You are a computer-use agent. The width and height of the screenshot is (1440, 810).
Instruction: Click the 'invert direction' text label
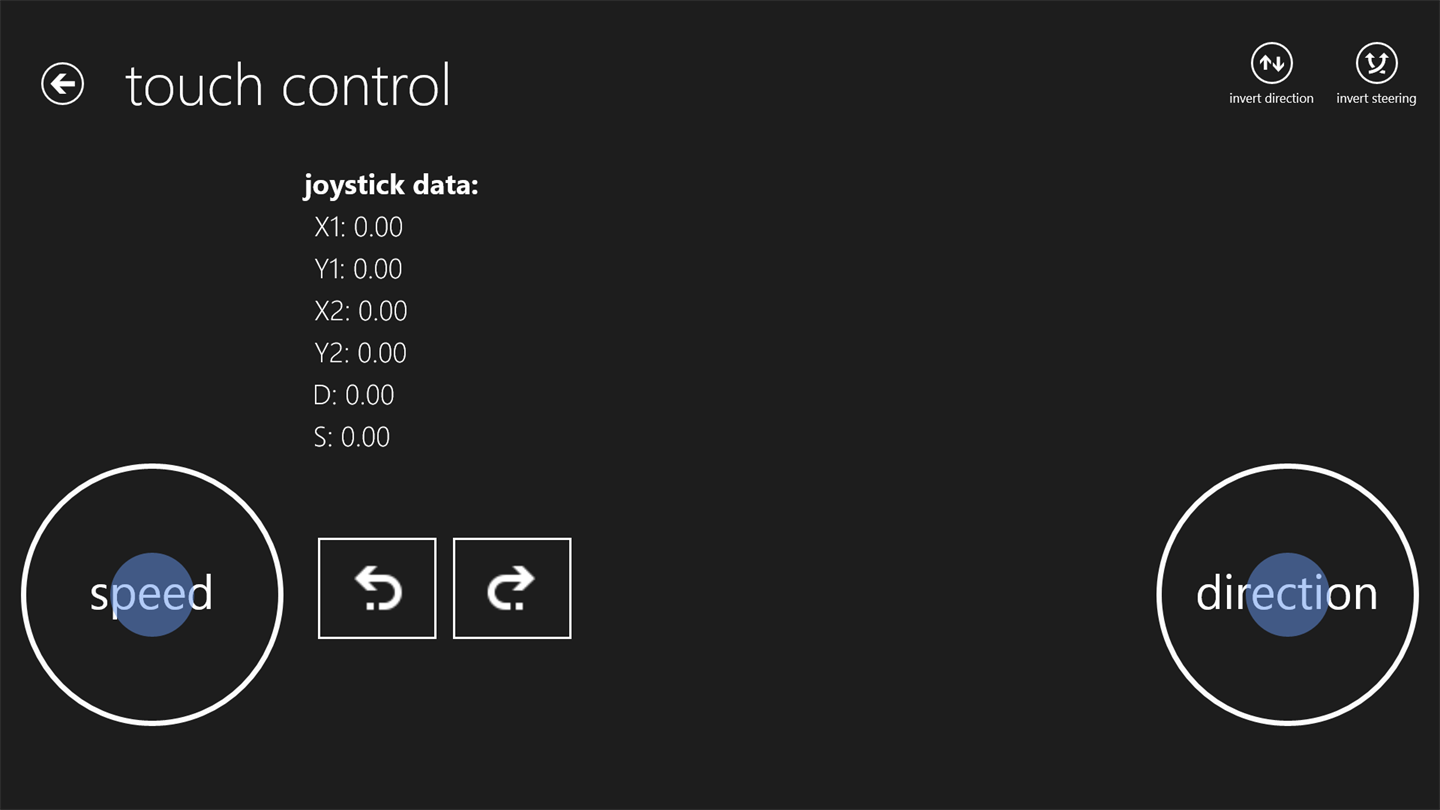pos(1271,98)
